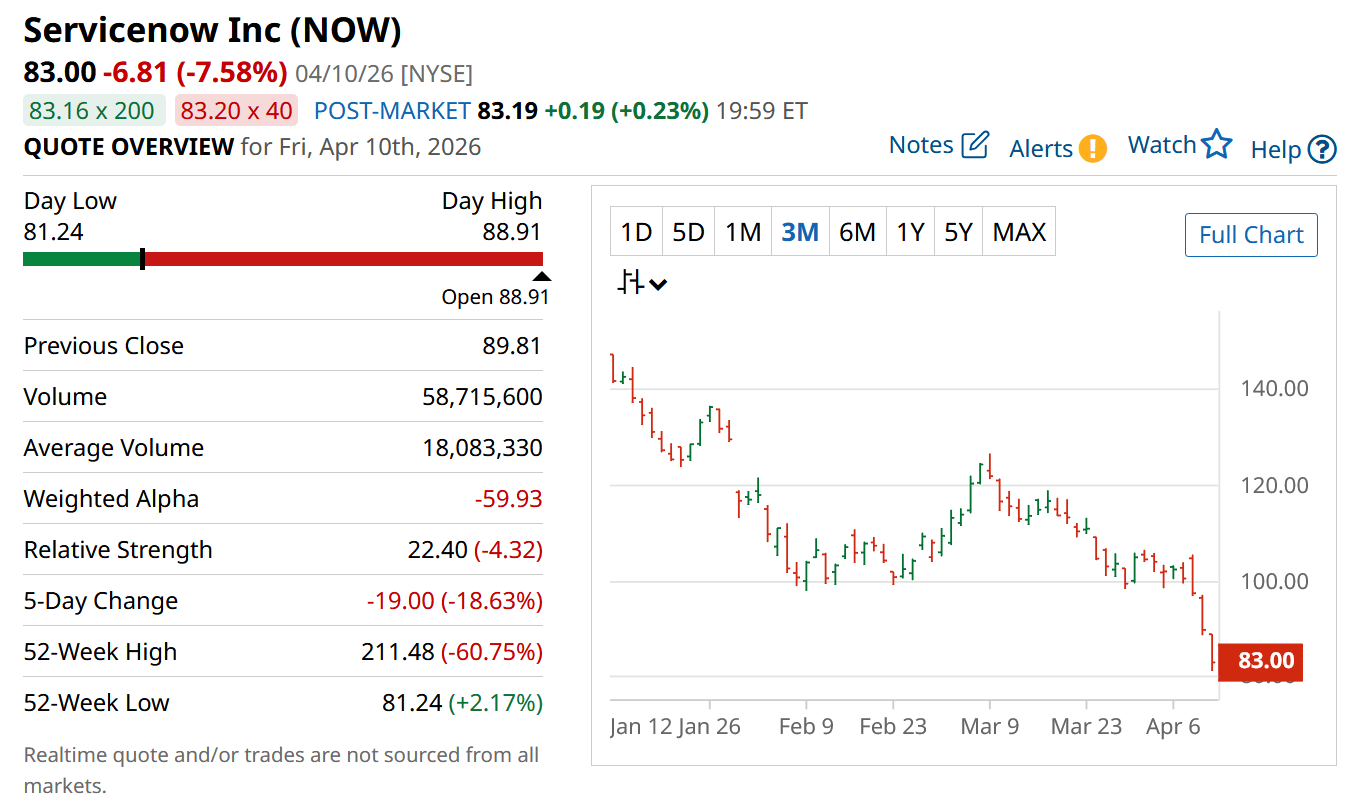This screenshot has height=810, width=1352.
Task: Select the 5D chart range
Action: (x=688, y=233)
